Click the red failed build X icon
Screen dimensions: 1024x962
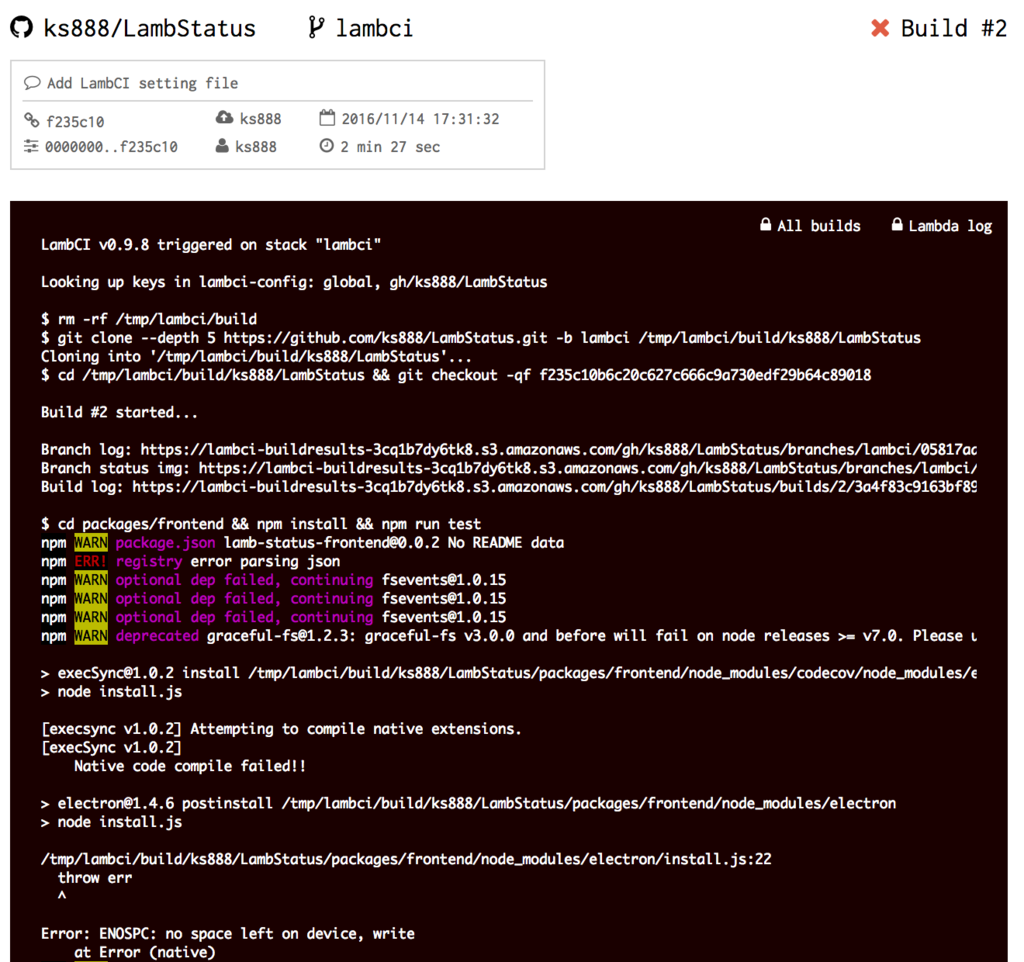[x=880, y=28]
